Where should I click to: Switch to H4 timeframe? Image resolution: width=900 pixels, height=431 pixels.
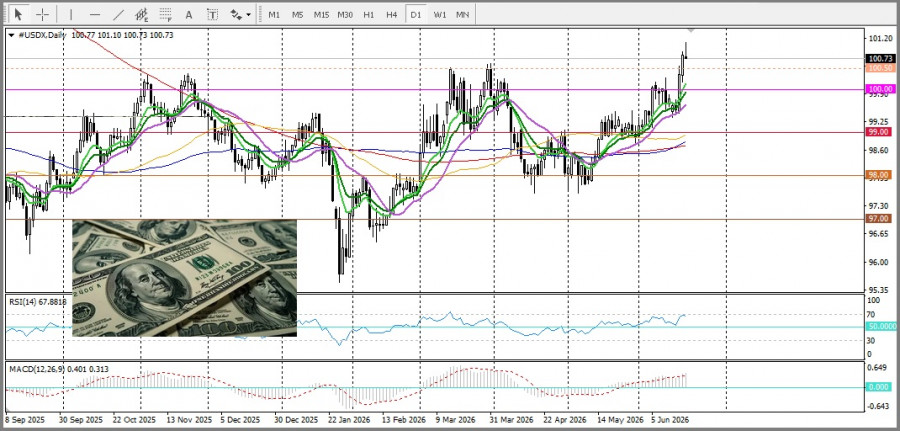391,14
